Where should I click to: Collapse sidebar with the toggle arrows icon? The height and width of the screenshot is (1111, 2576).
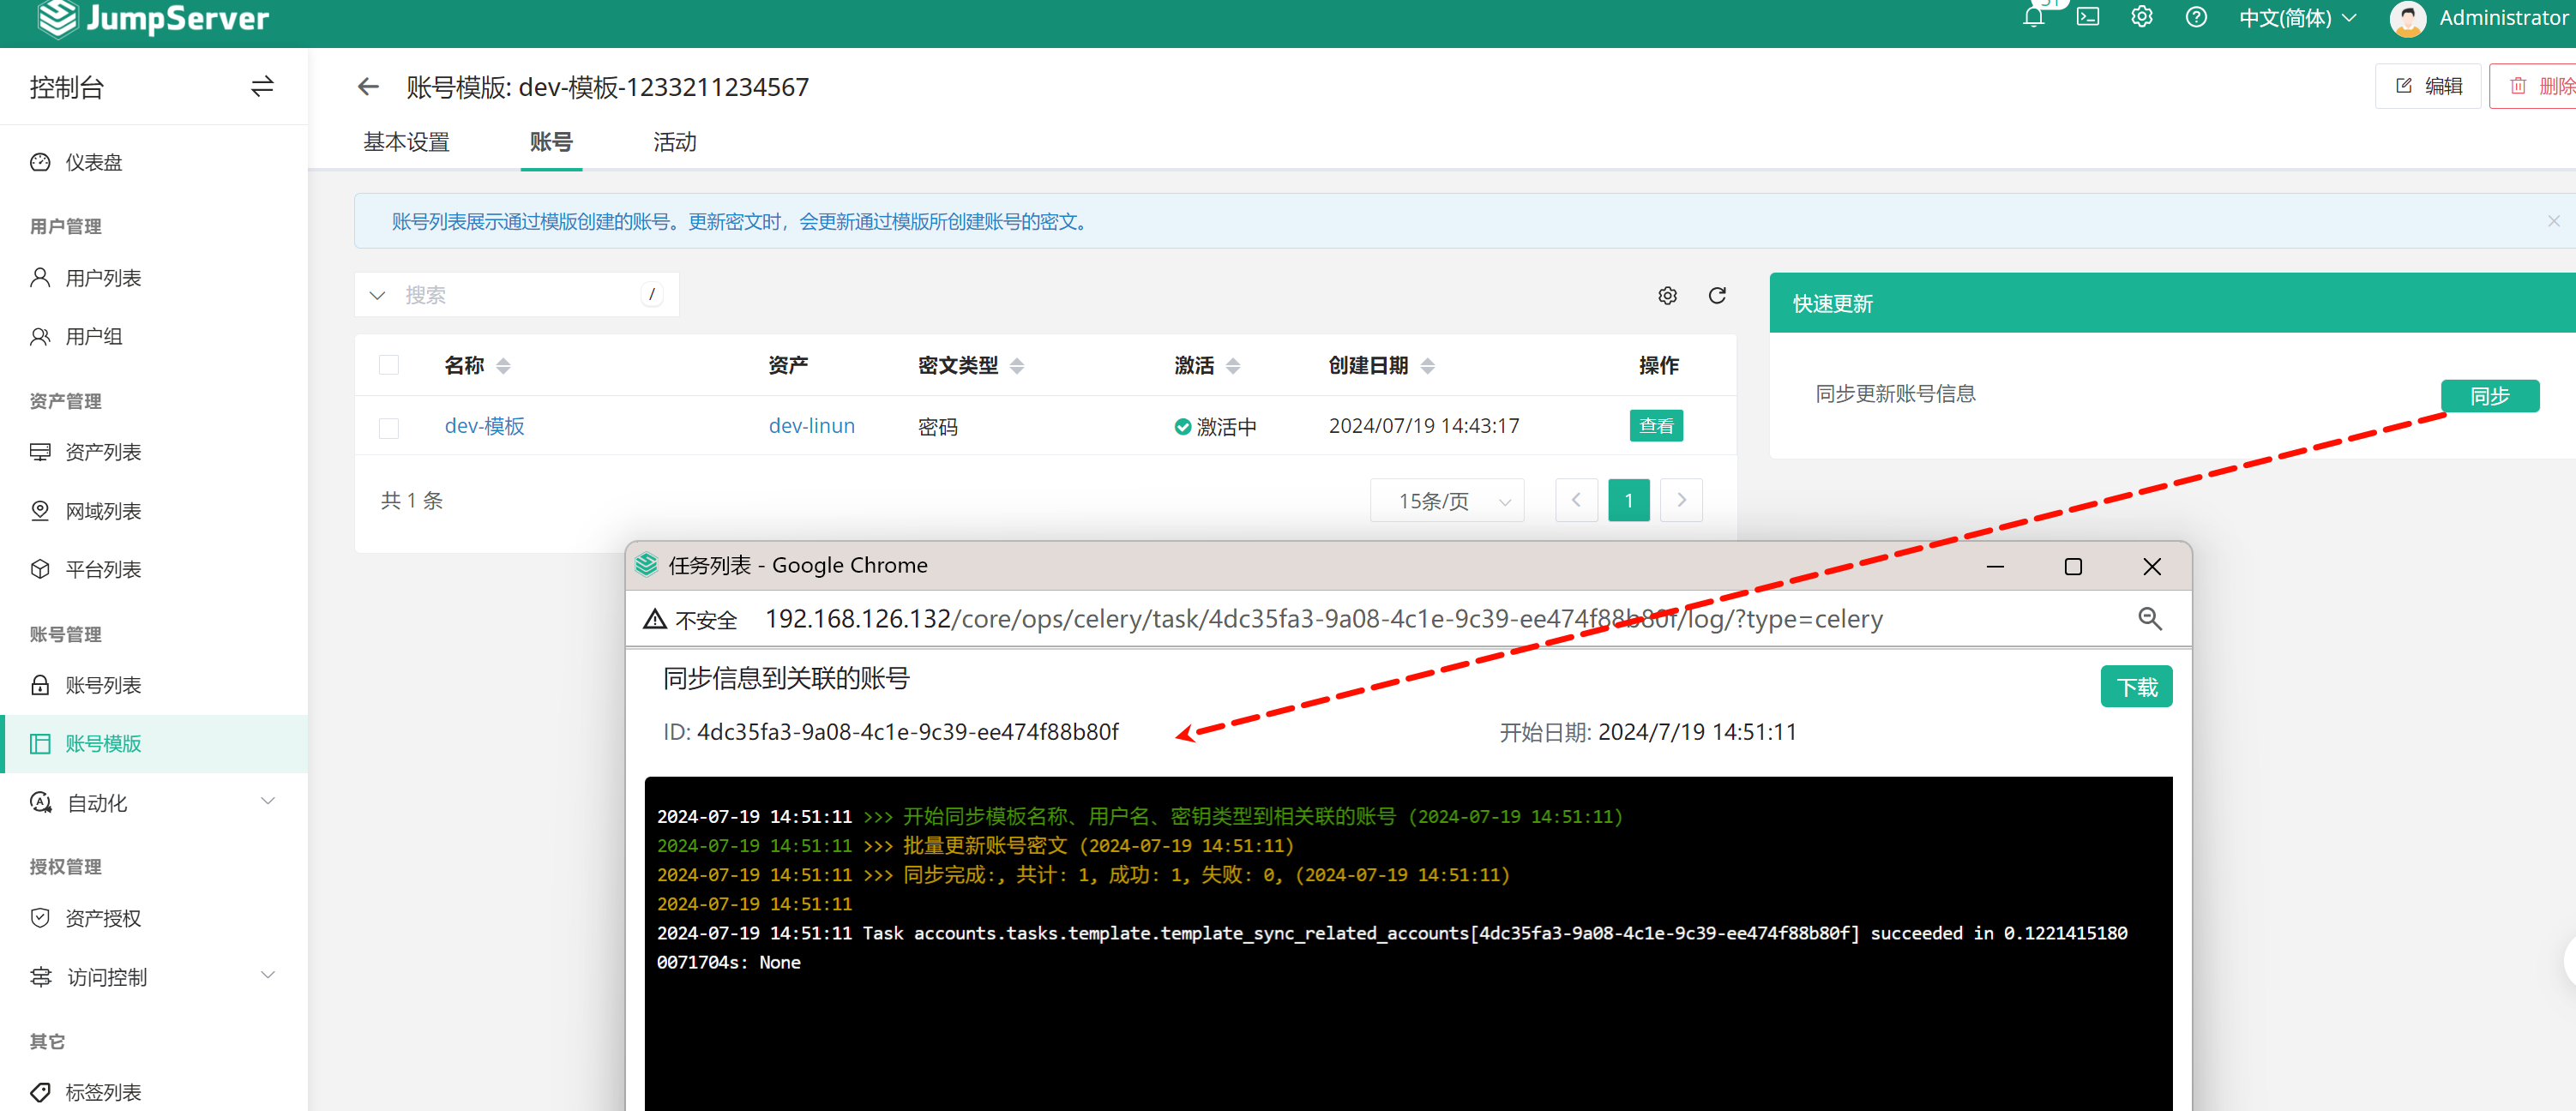click(262, 87)
